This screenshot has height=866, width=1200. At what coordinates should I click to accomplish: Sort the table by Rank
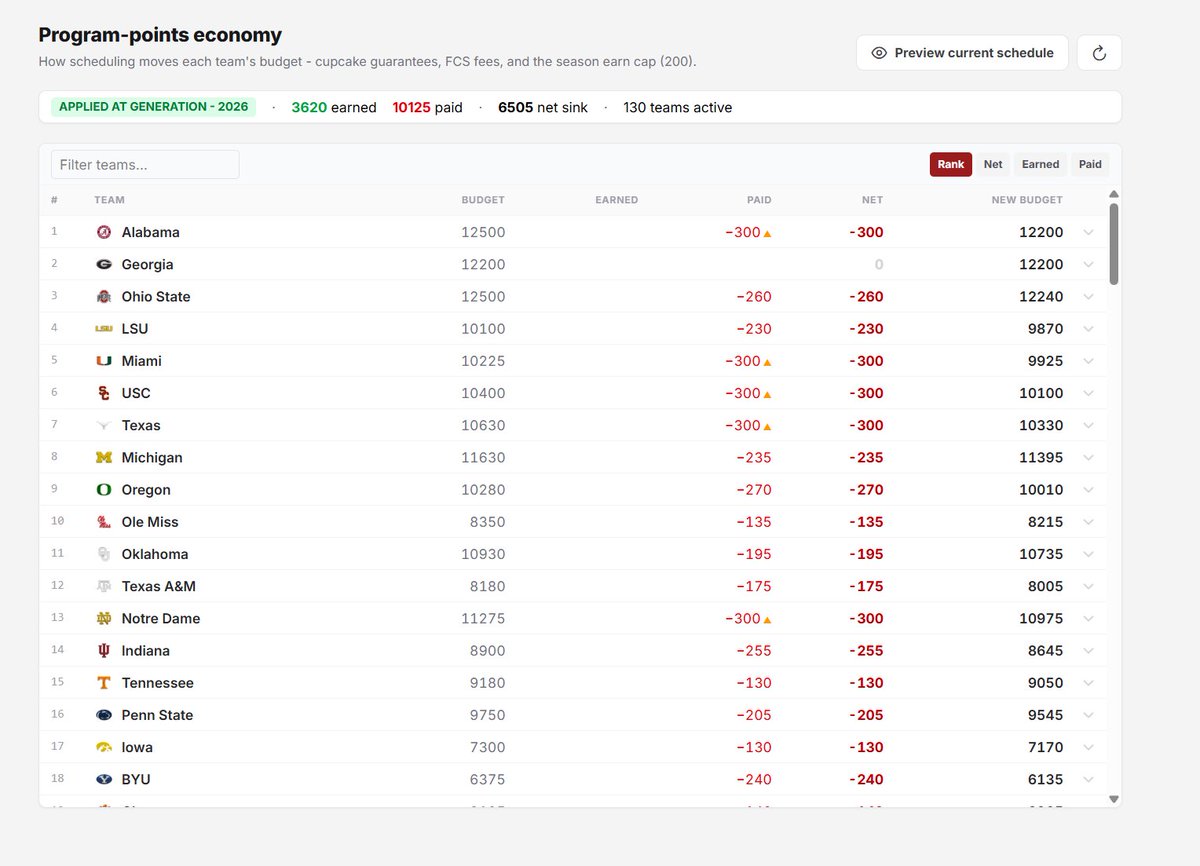click(951, 165)
